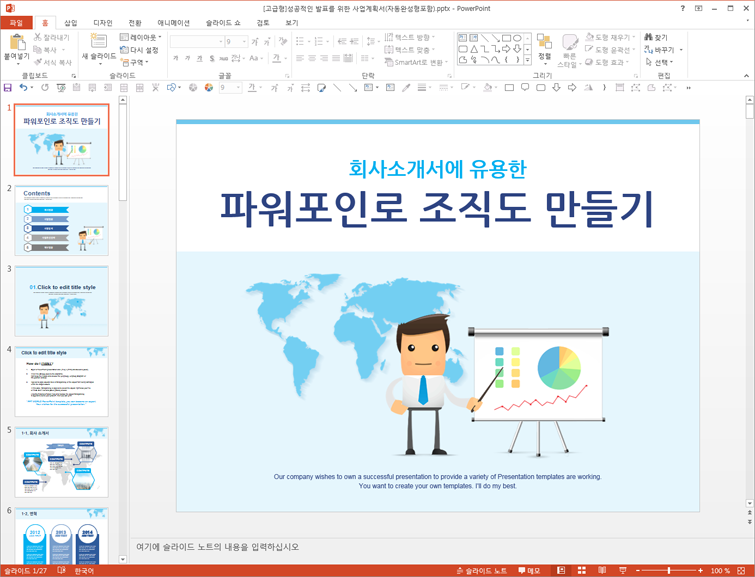This screenshot has height=577, width=755.
Task: Open the font size dropdown in ribbon
Action: point(244,42)
